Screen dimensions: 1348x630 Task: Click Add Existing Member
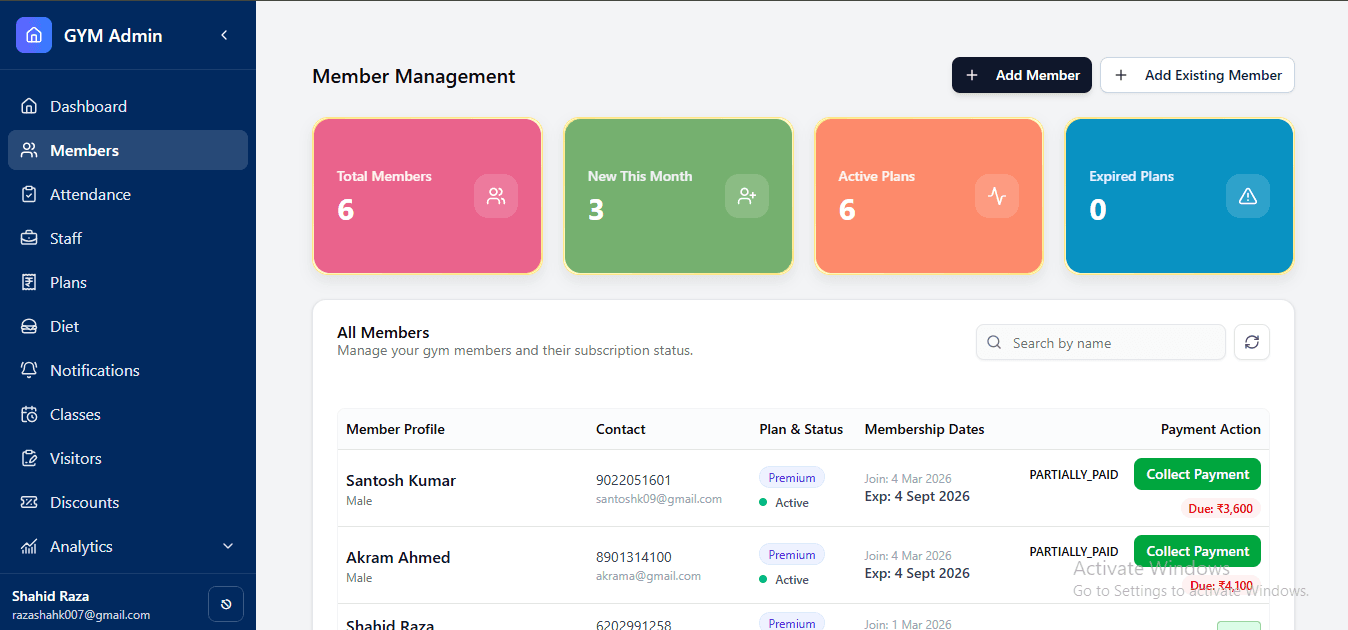(x=1197, y=75)
